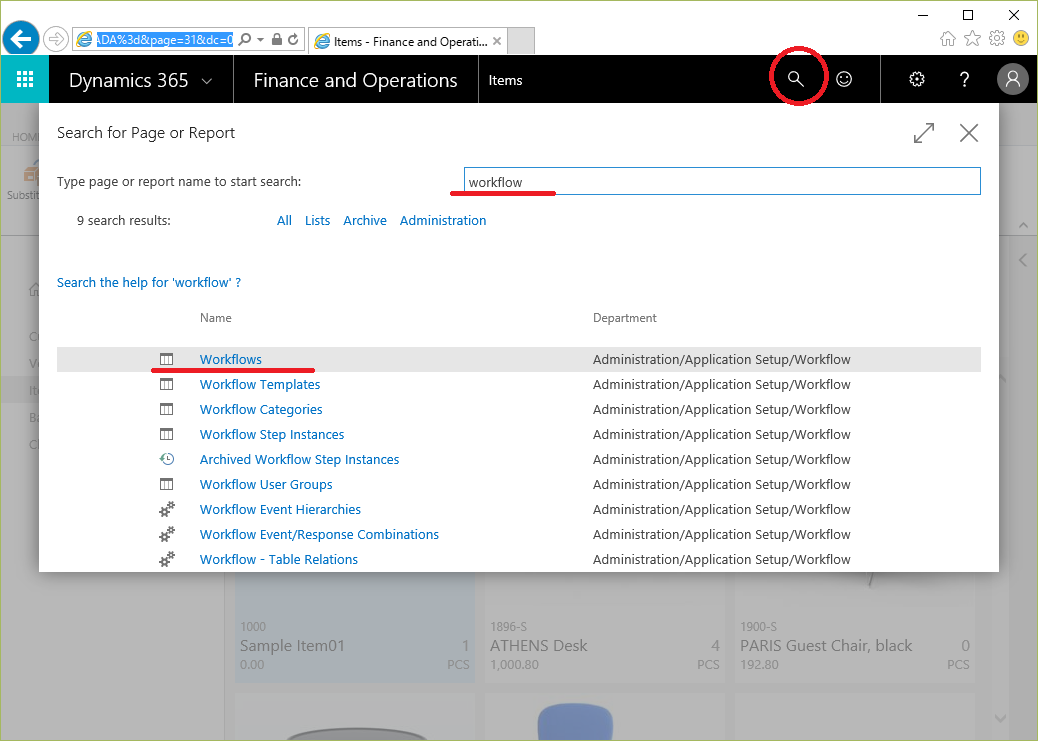This screenshot has width=1038, height=741.
Task: Filter results by Administration
Action: click(x=443, y=221)
